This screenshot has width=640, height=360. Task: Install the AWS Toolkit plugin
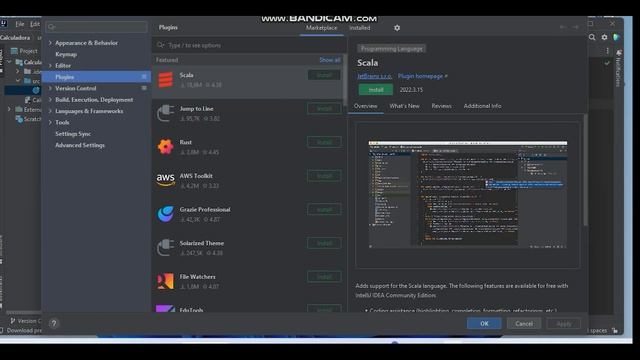[x=324, y=176]
